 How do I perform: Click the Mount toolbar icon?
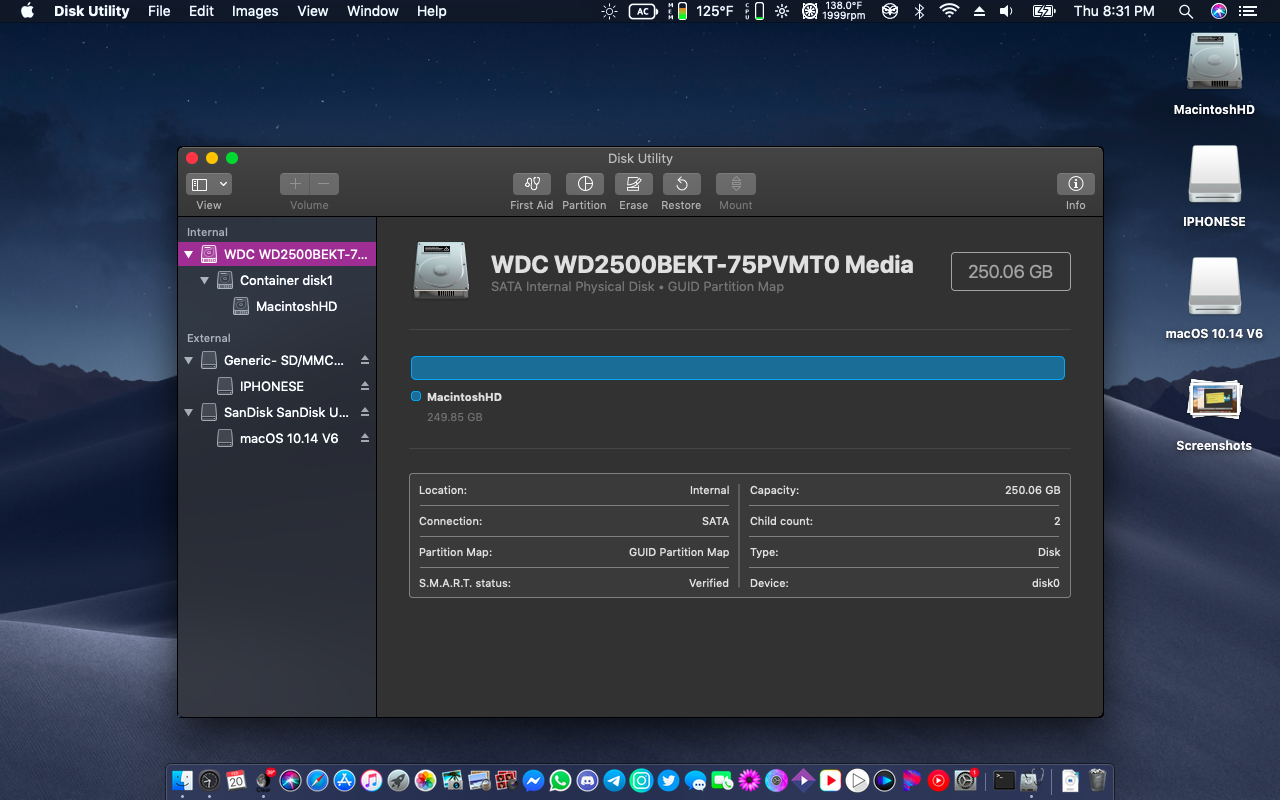(736, 184)
